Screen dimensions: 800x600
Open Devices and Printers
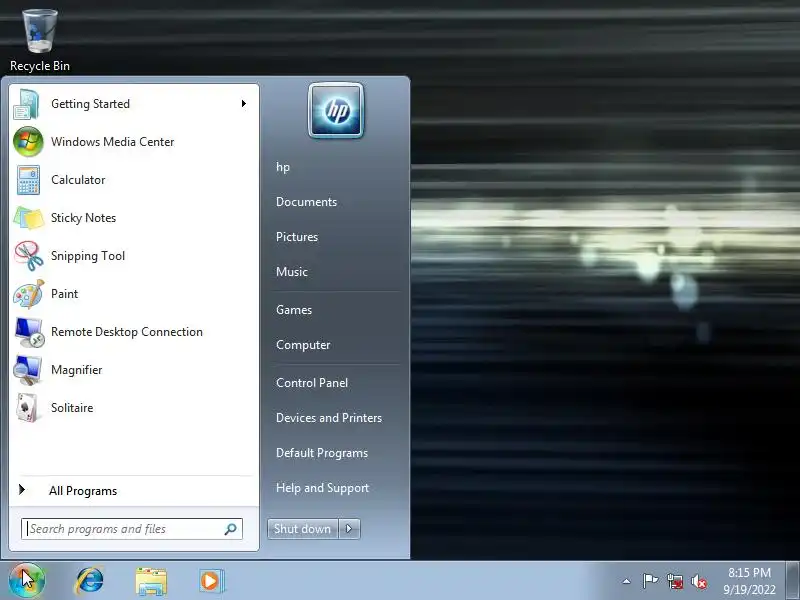[329, 418]
